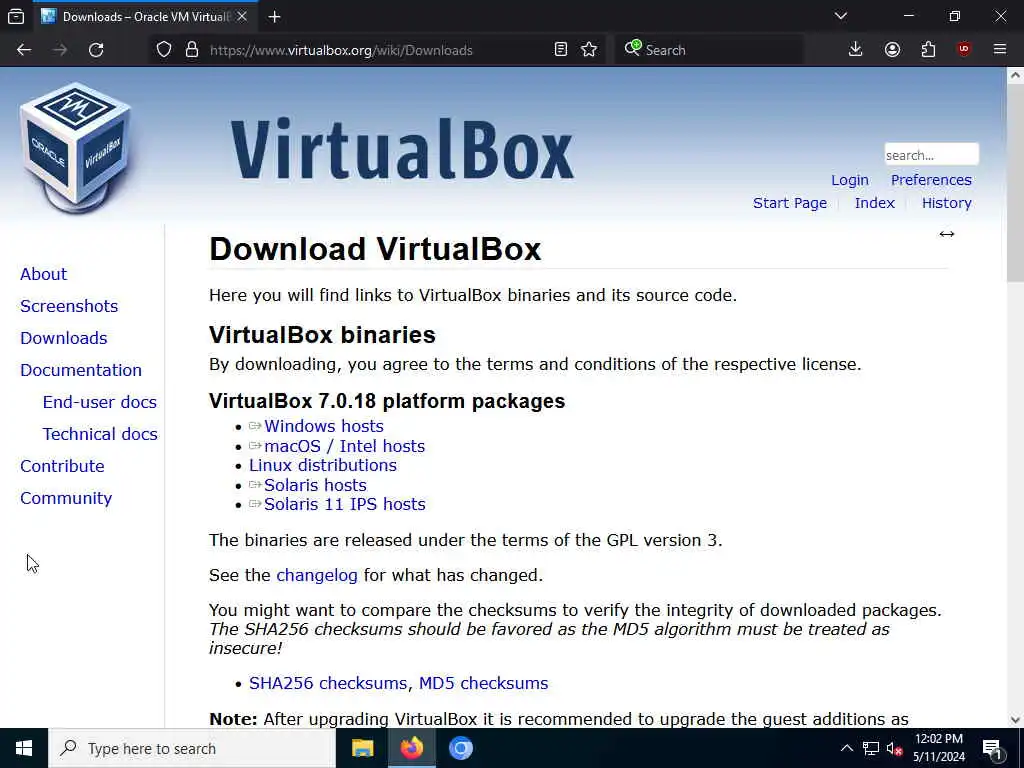1024x768 pixels.
Task: Focus the address bar URL field
Action: [x=379, y=50]
